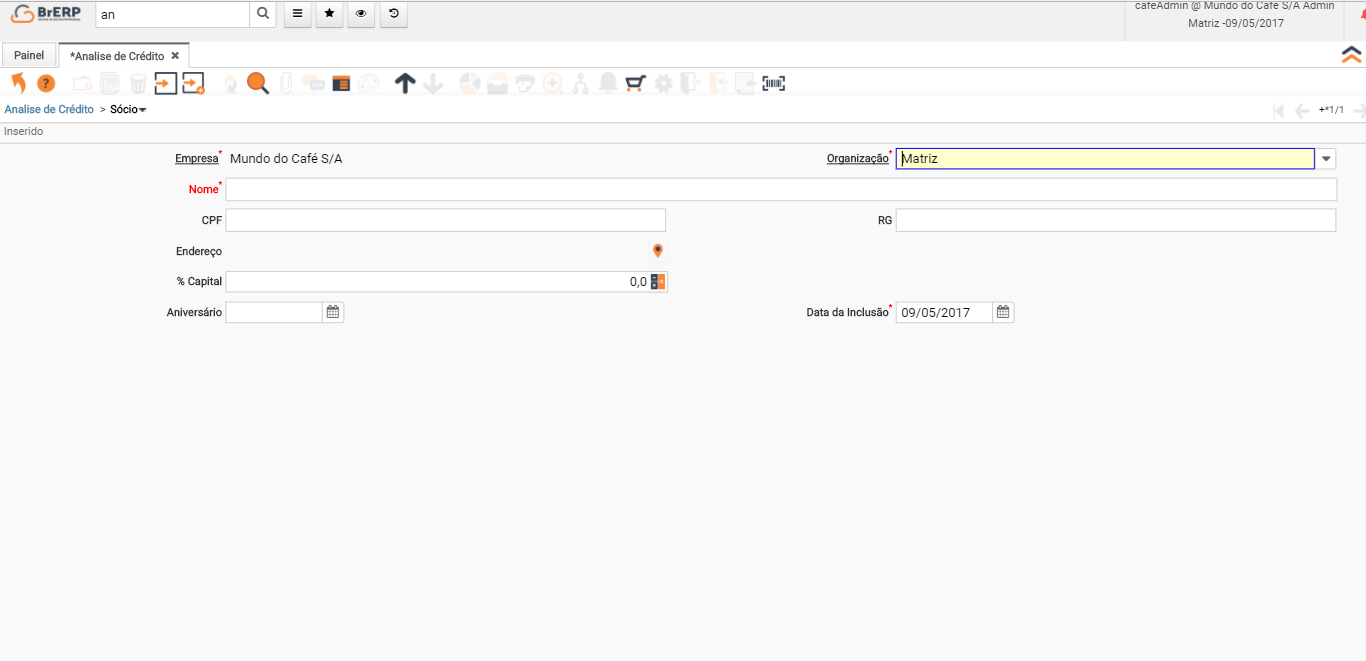
Task: Click the Analise de Crédito breadcrumb link
Action: pos(49,109)
